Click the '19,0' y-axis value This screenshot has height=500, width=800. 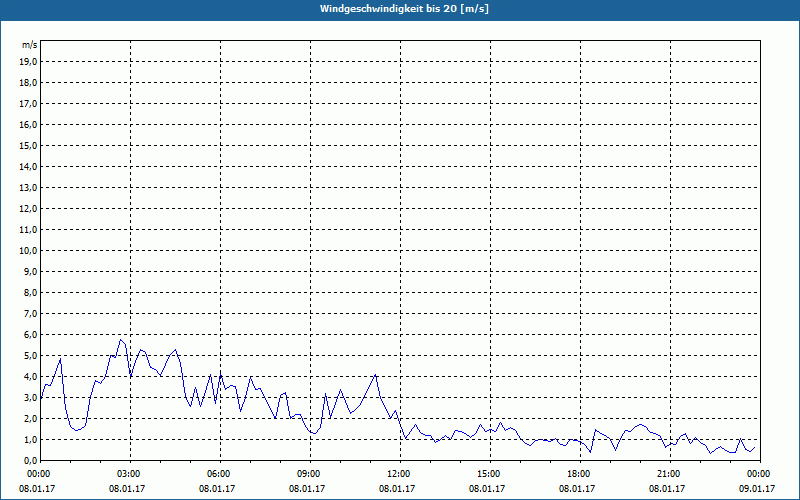pyautogui.click(x=28, y=62)
